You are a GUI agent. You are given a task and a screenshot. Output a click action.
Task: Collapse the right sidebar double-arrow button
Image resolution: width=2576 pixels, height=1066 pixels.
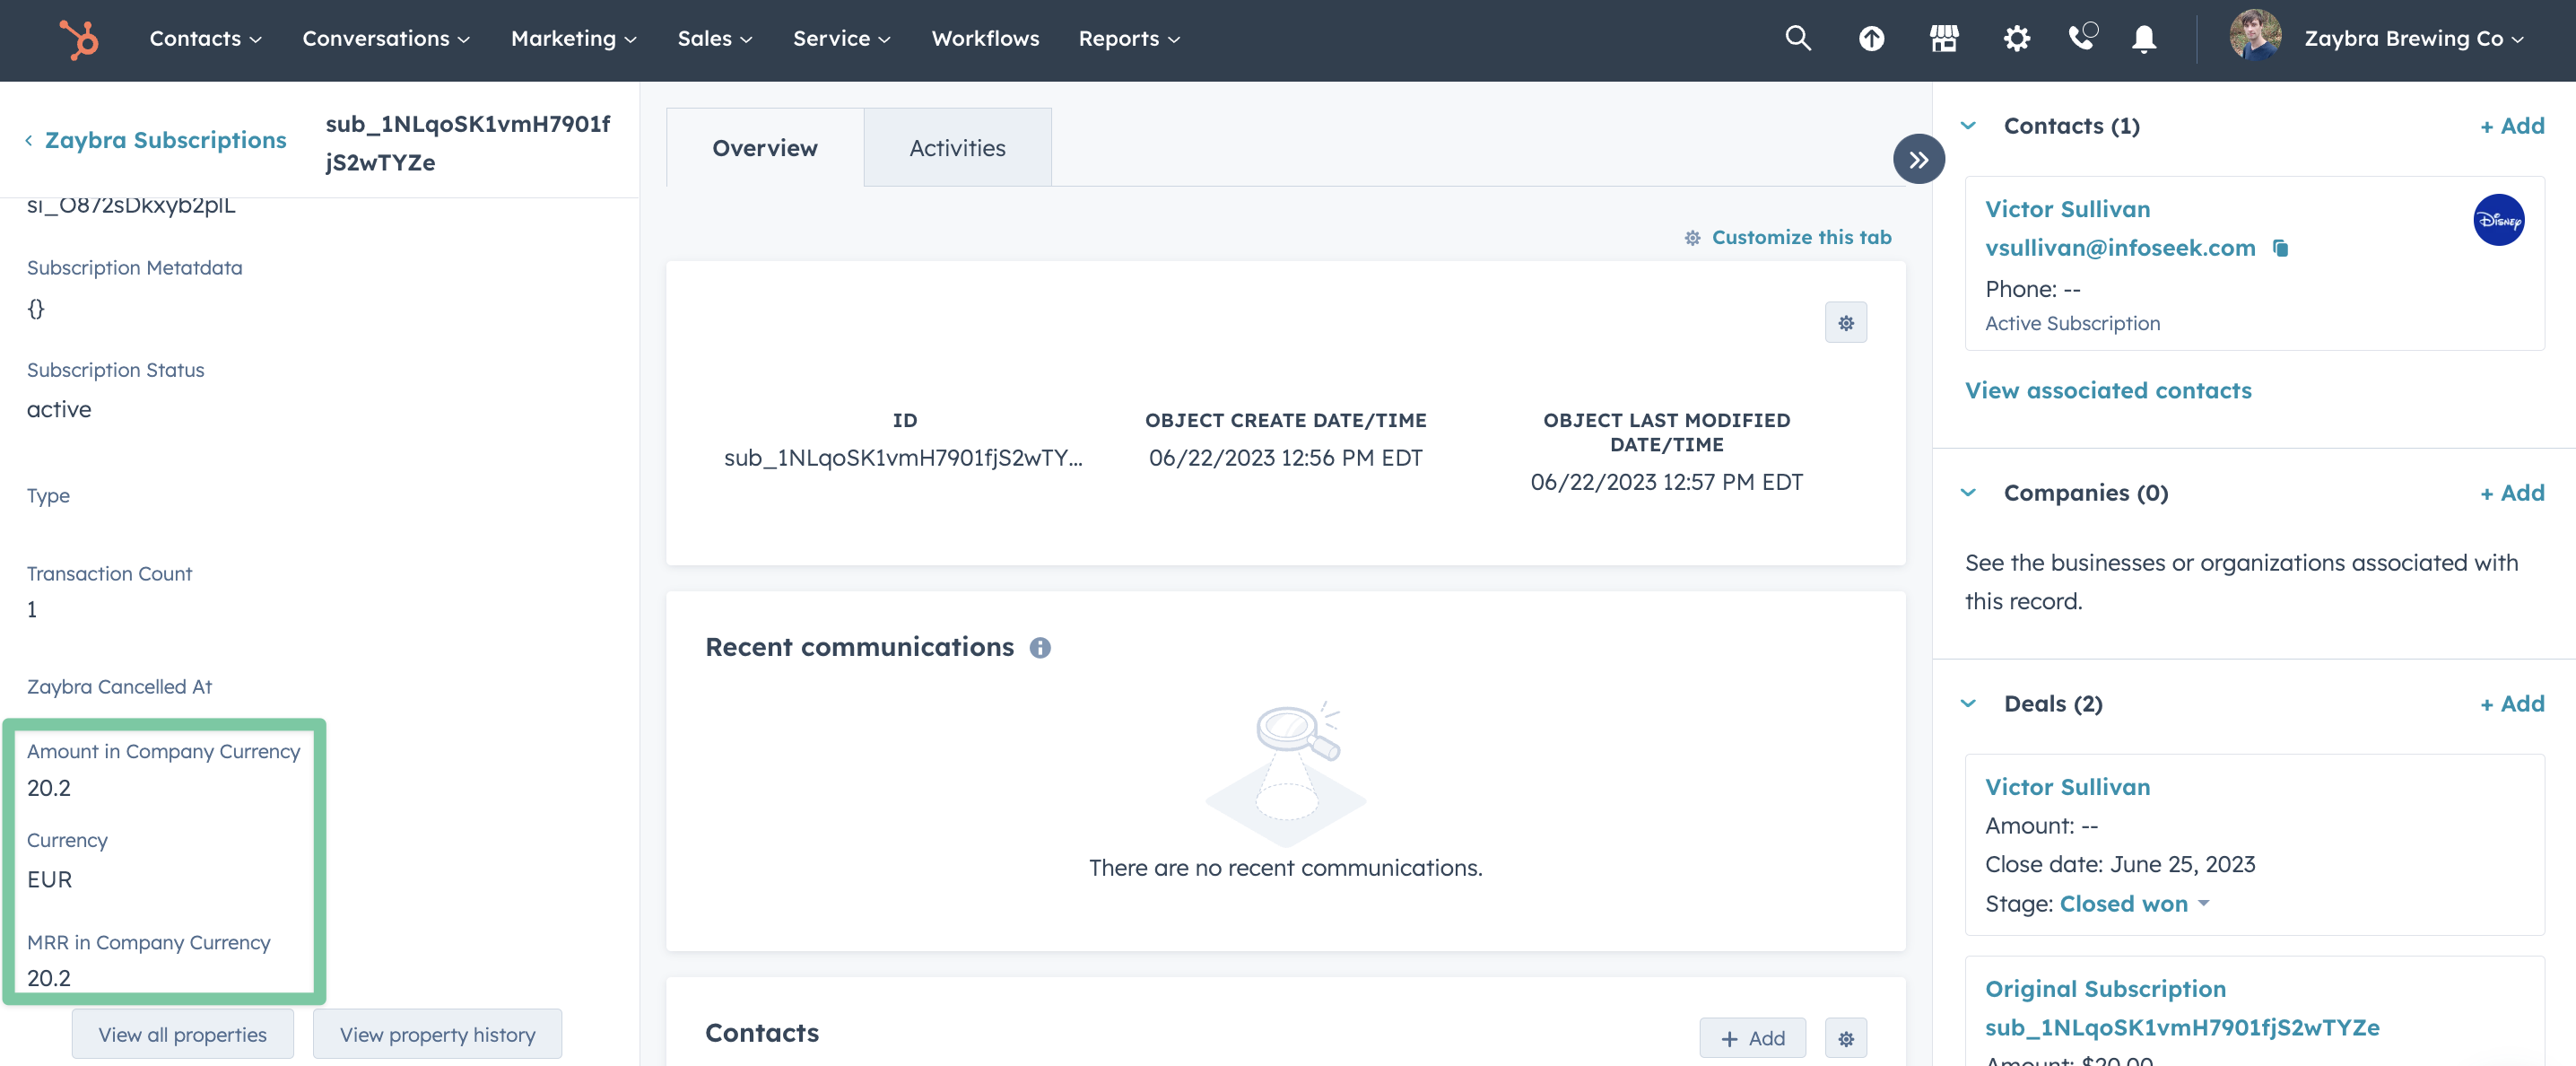(x=1918, y=159)
